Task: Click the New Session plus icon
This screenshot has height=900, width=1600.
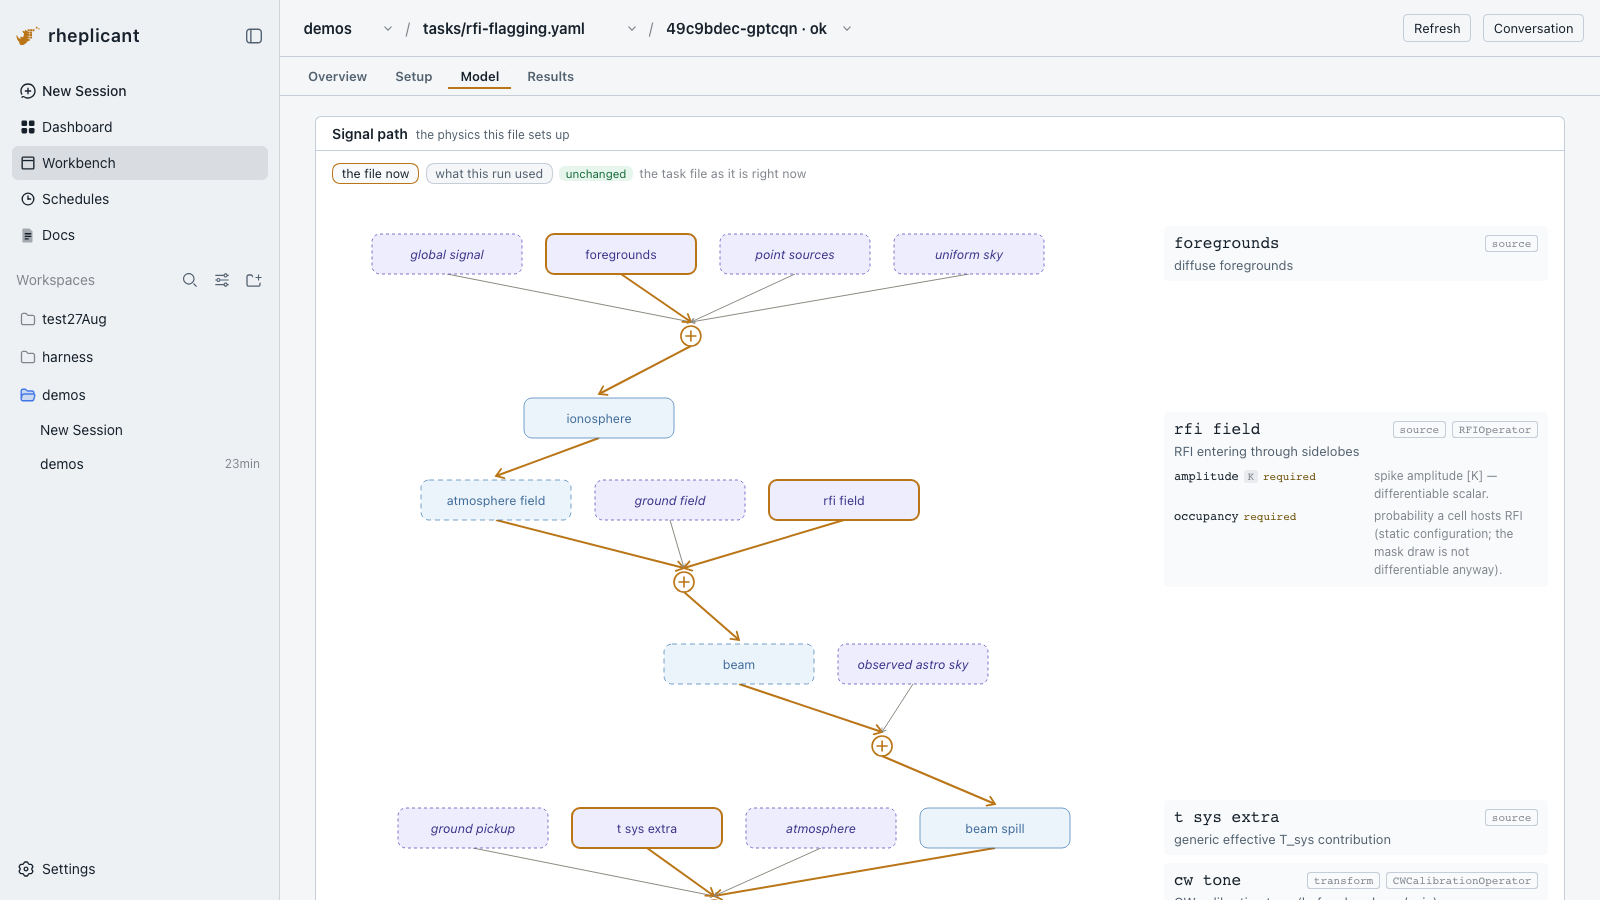Action: [28, 91]
